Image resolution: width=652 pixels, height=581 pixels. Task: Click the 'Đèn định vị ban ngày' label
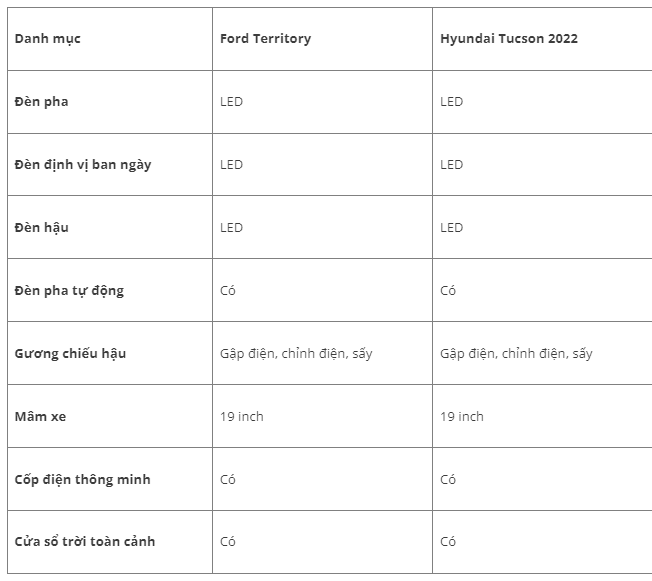click(x=83, y=165)
